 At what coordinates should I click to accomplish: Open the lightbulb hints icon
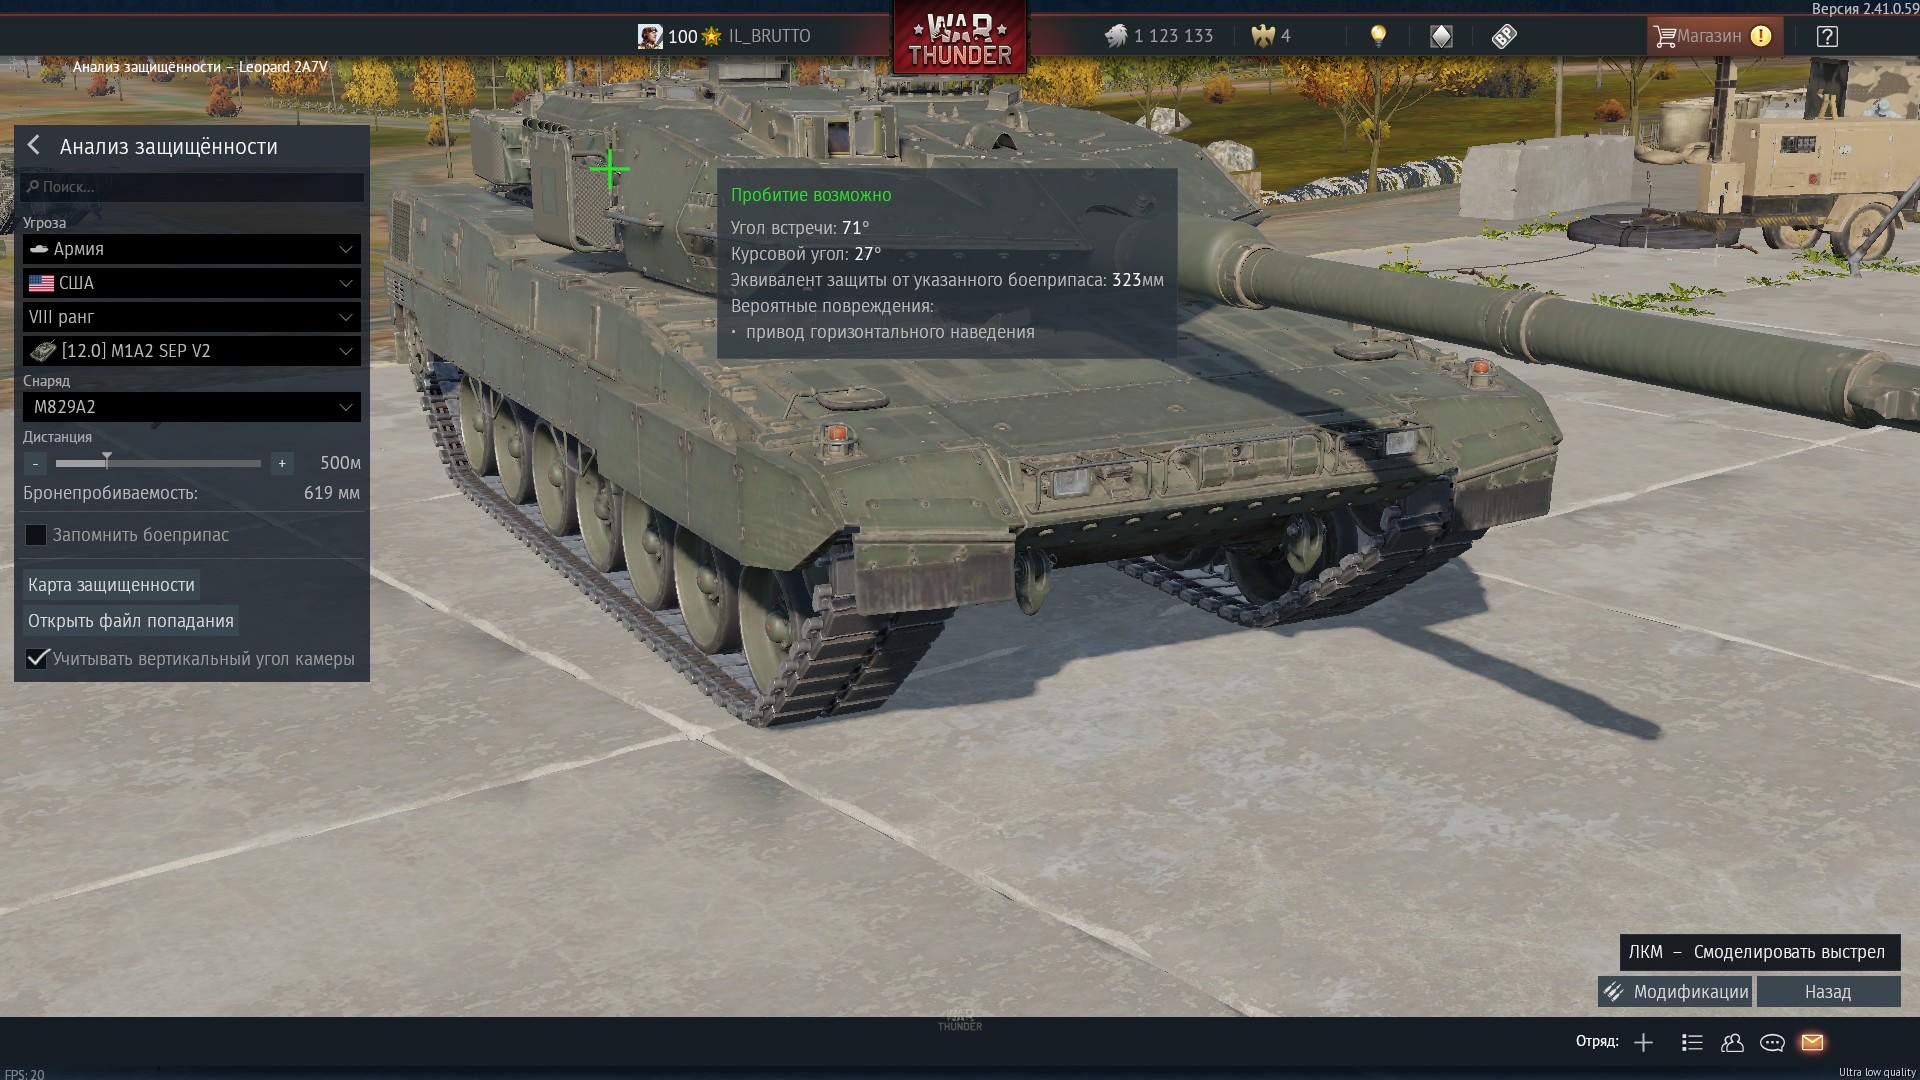[1378, 37]
